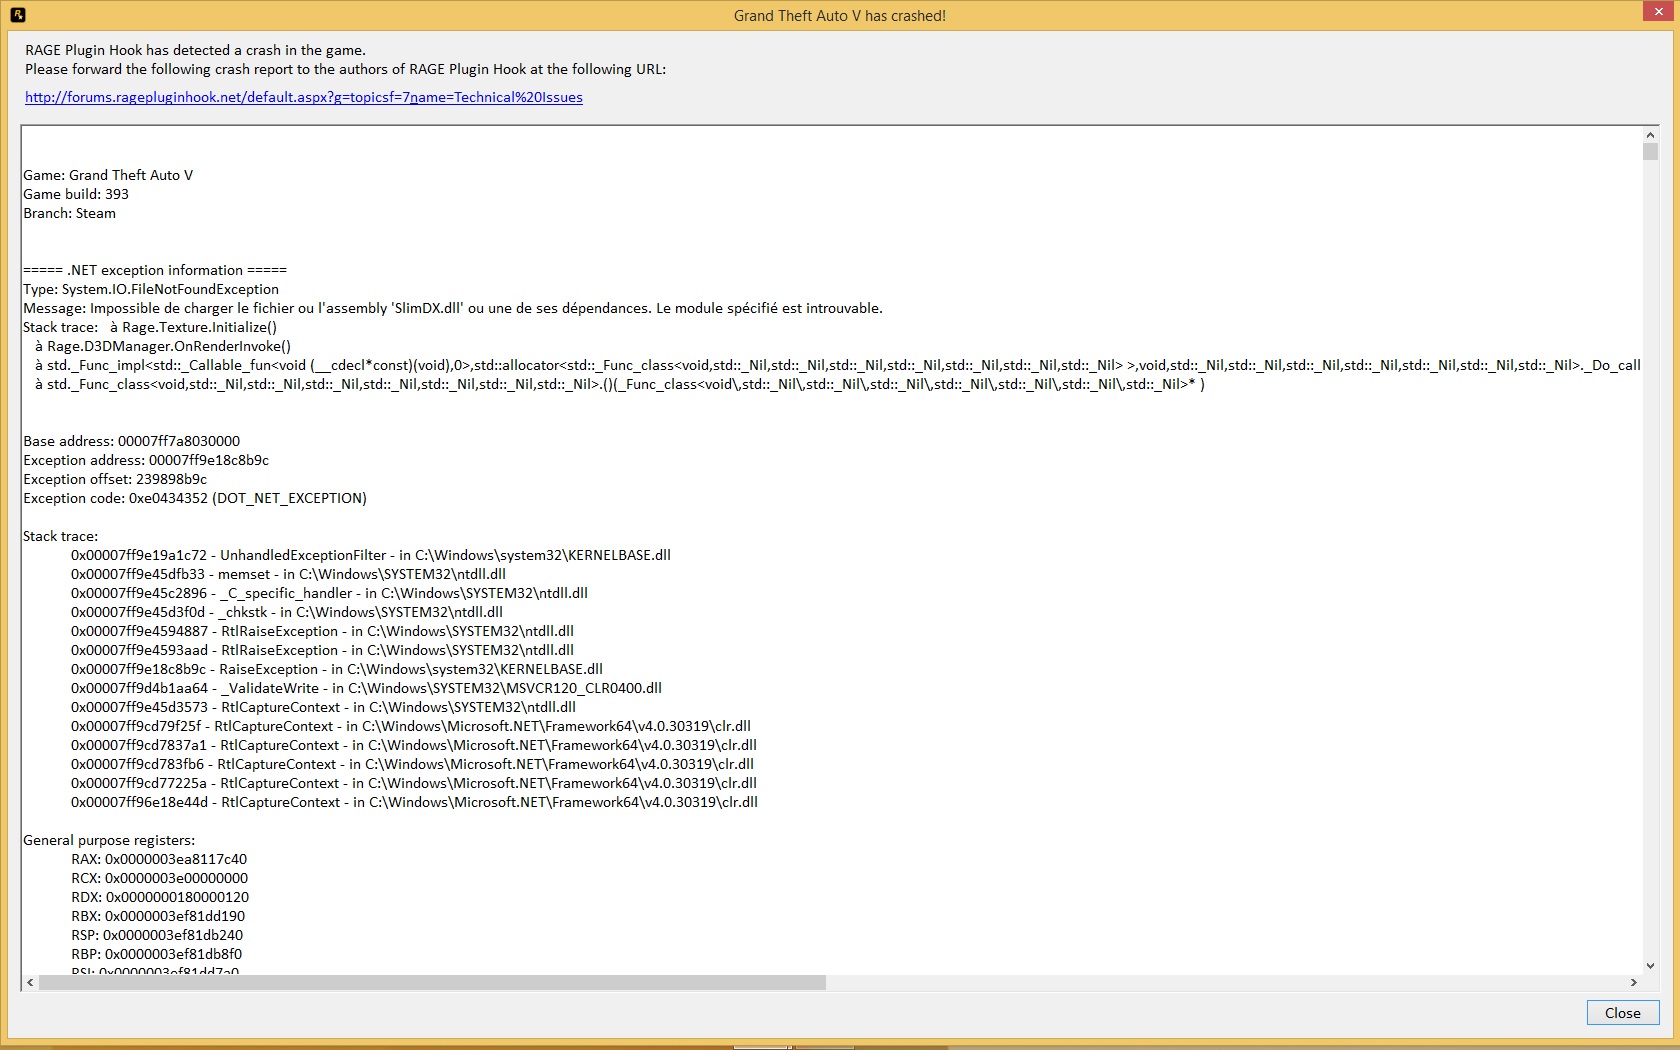The height and width of the screenshot is (1050, 1680).
Task: Click the 'Exception address: 00007ff9e18c8b9c' line
Action: (x=146, y=460)
